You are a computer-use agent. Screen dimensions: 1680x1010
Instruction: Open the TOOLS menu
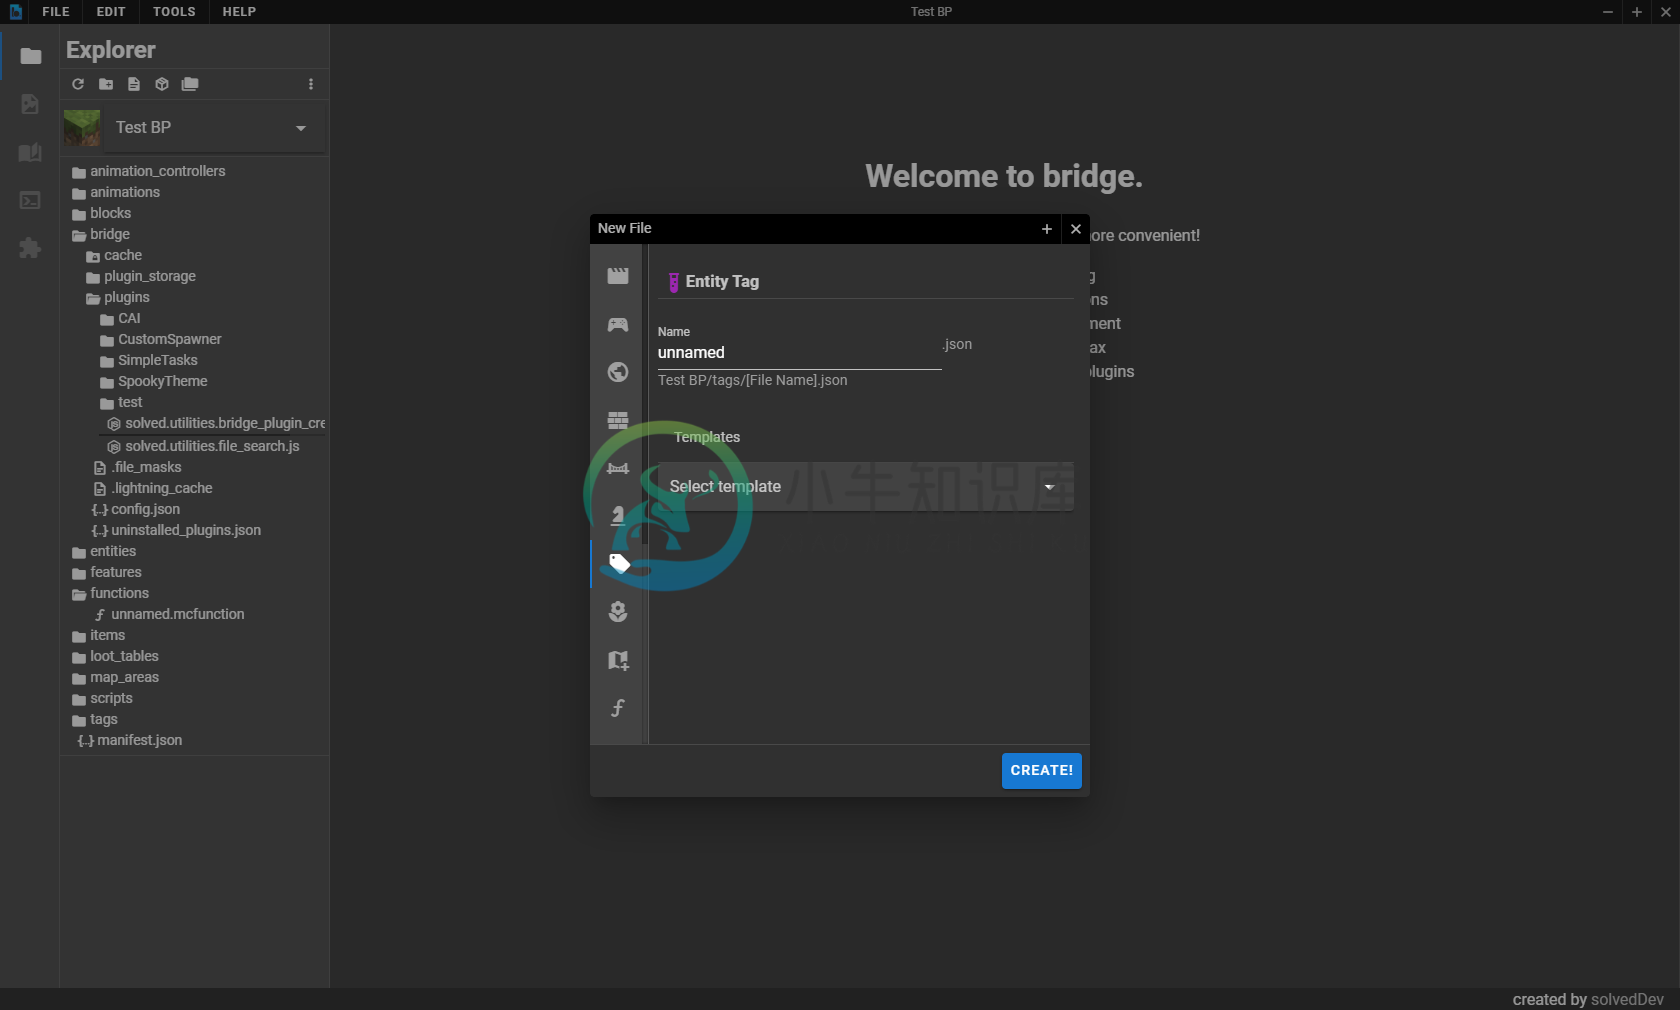click(x=174, y=12)
